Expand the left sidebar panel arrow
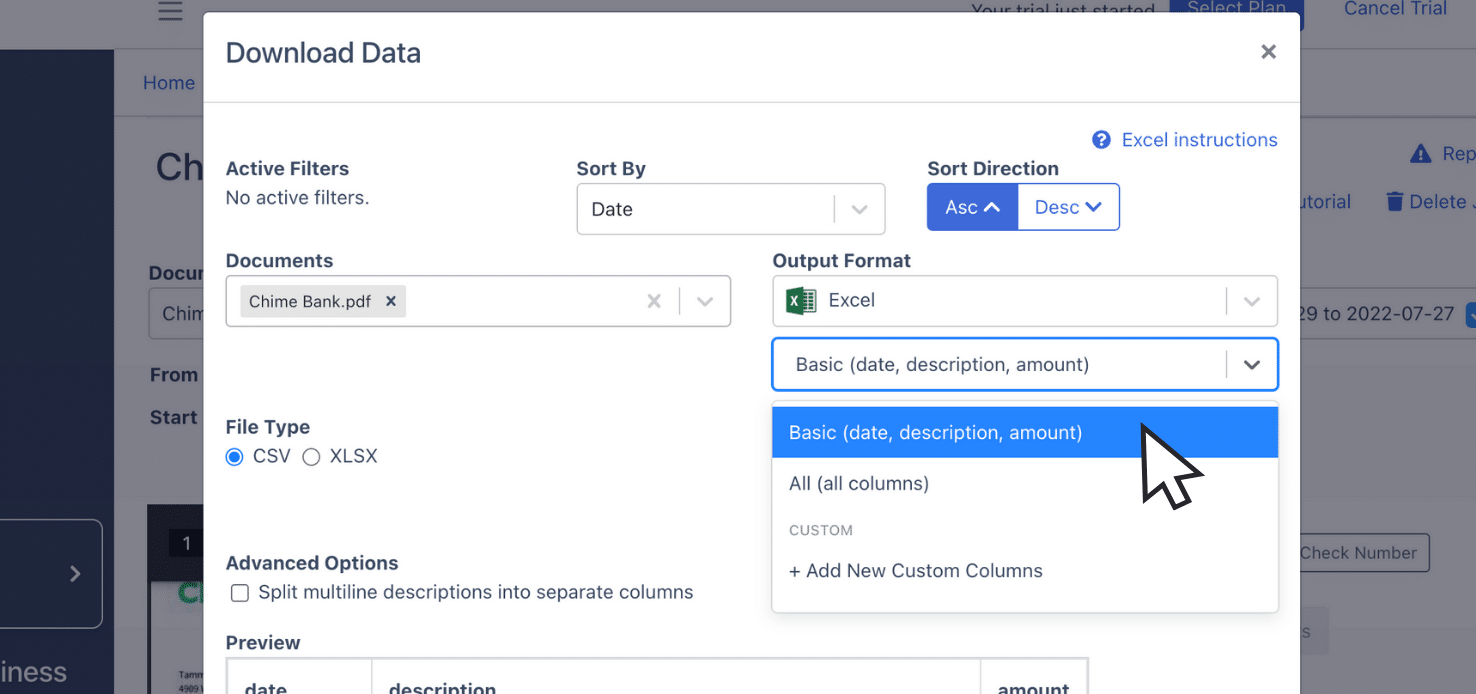The image size is (1476, 694). coord(75,574)
